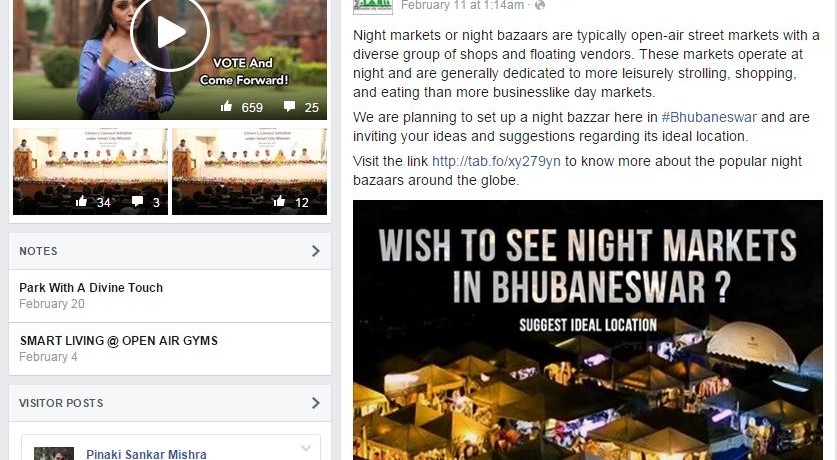Open dropdown arrow on Pinaki Sankar Mishra's post
The height and width of the screenshot is (460, 837).
[306, 448]
